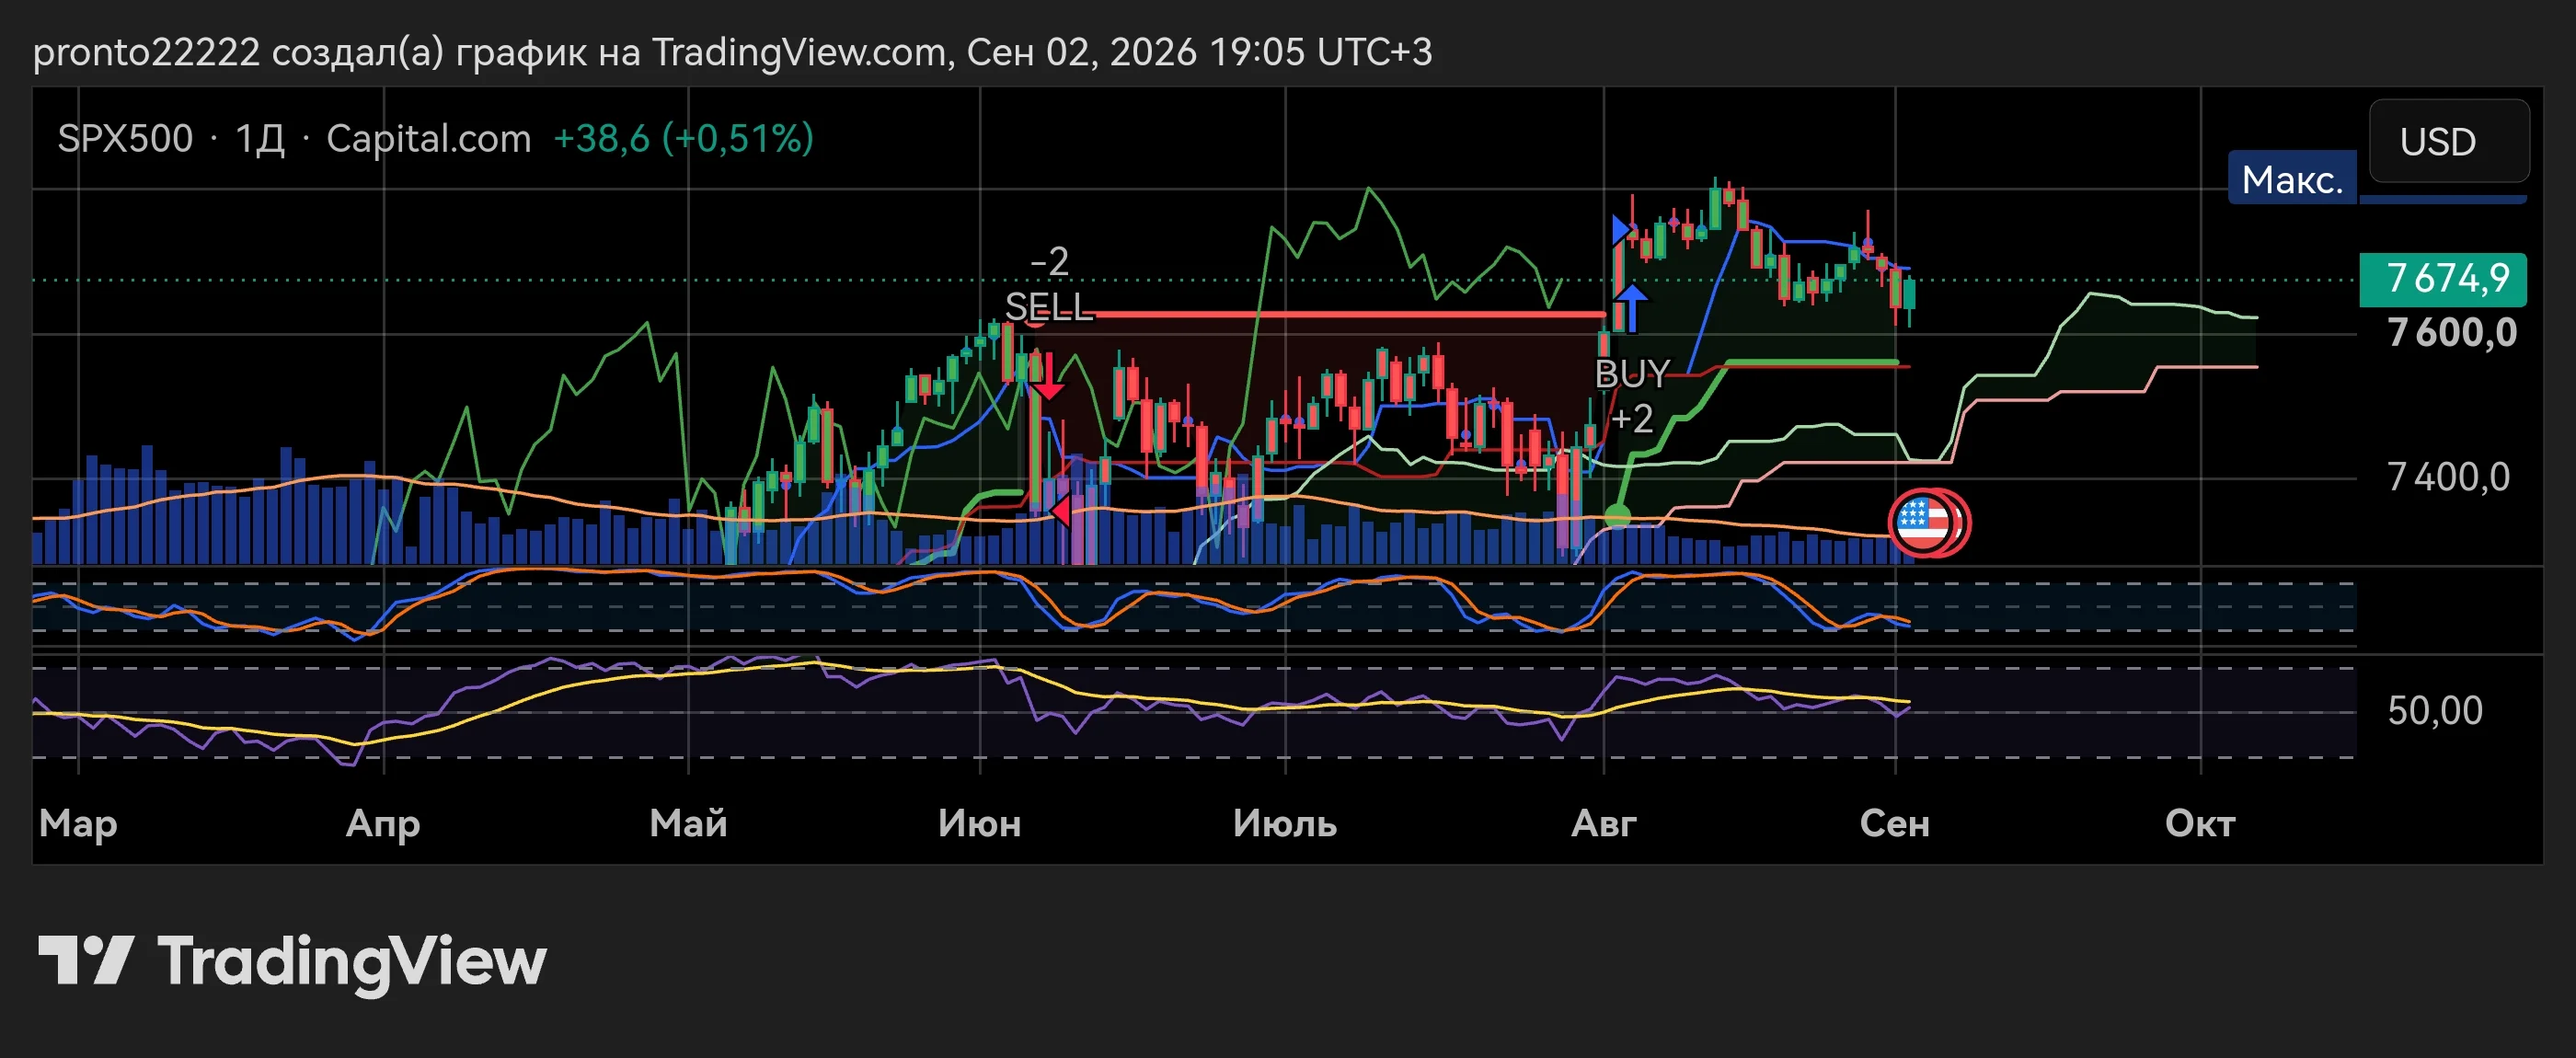The height and width of the screenshot is (1058, 2576).
Task: Click the "Авг" month label on the time axis
Action: (1604, 823)
